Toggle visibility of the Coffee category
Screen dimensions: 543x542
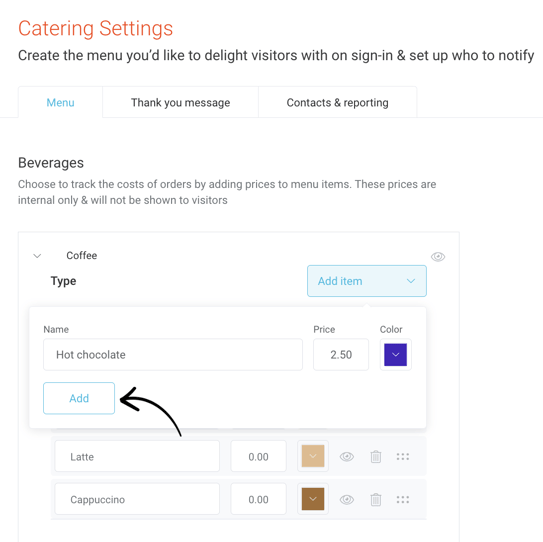(x=438, y=257)
